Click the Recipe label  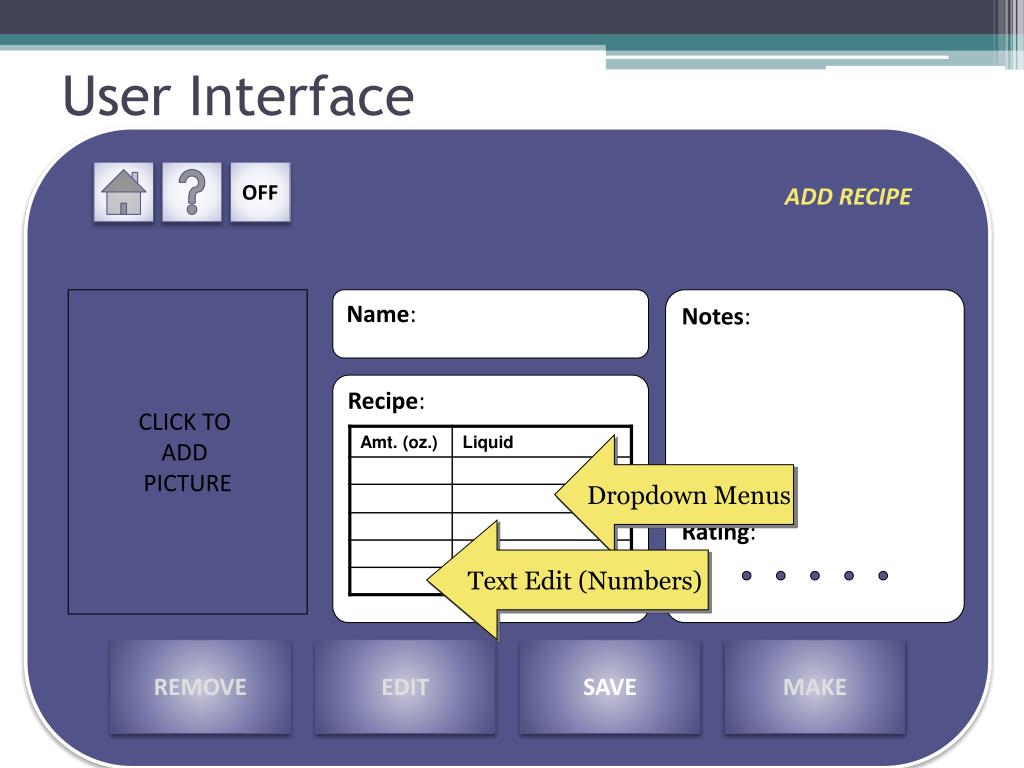point(386,401)
